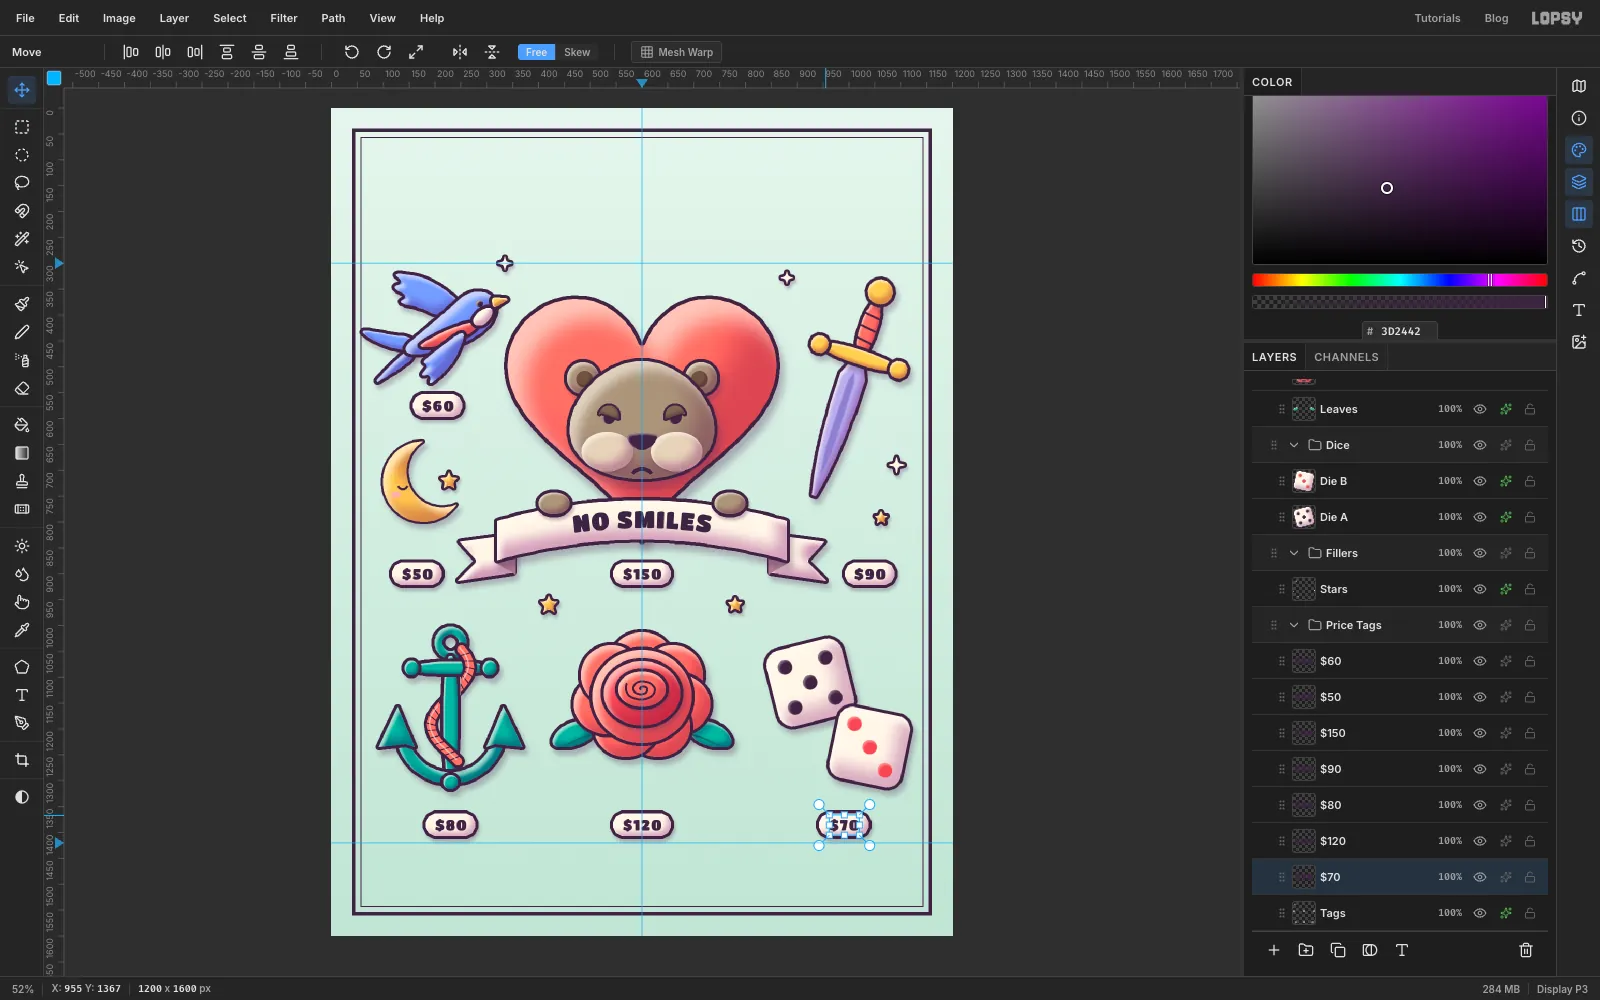Click the flip horizontal icon
This screenshot has height=1000, width=1600.
pyautogui.click(x=460, y=52)
